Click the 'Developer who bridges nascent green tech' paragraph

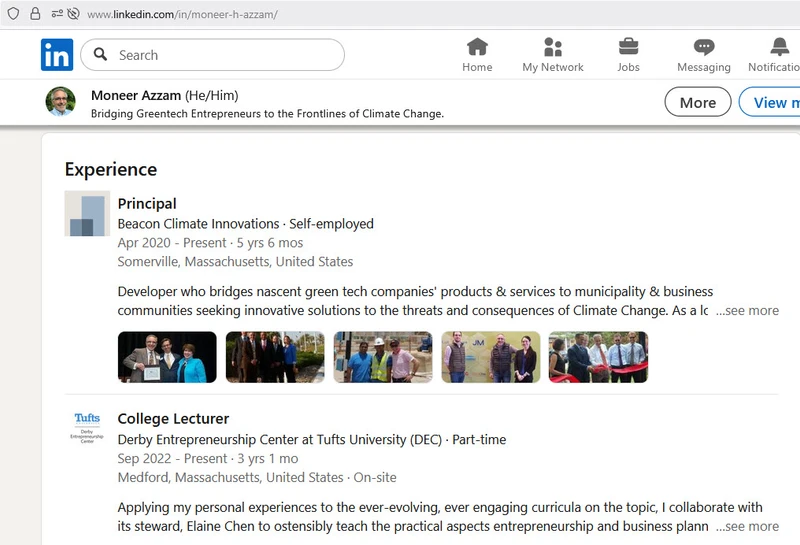pyautogui.click(x=415, y=301)
